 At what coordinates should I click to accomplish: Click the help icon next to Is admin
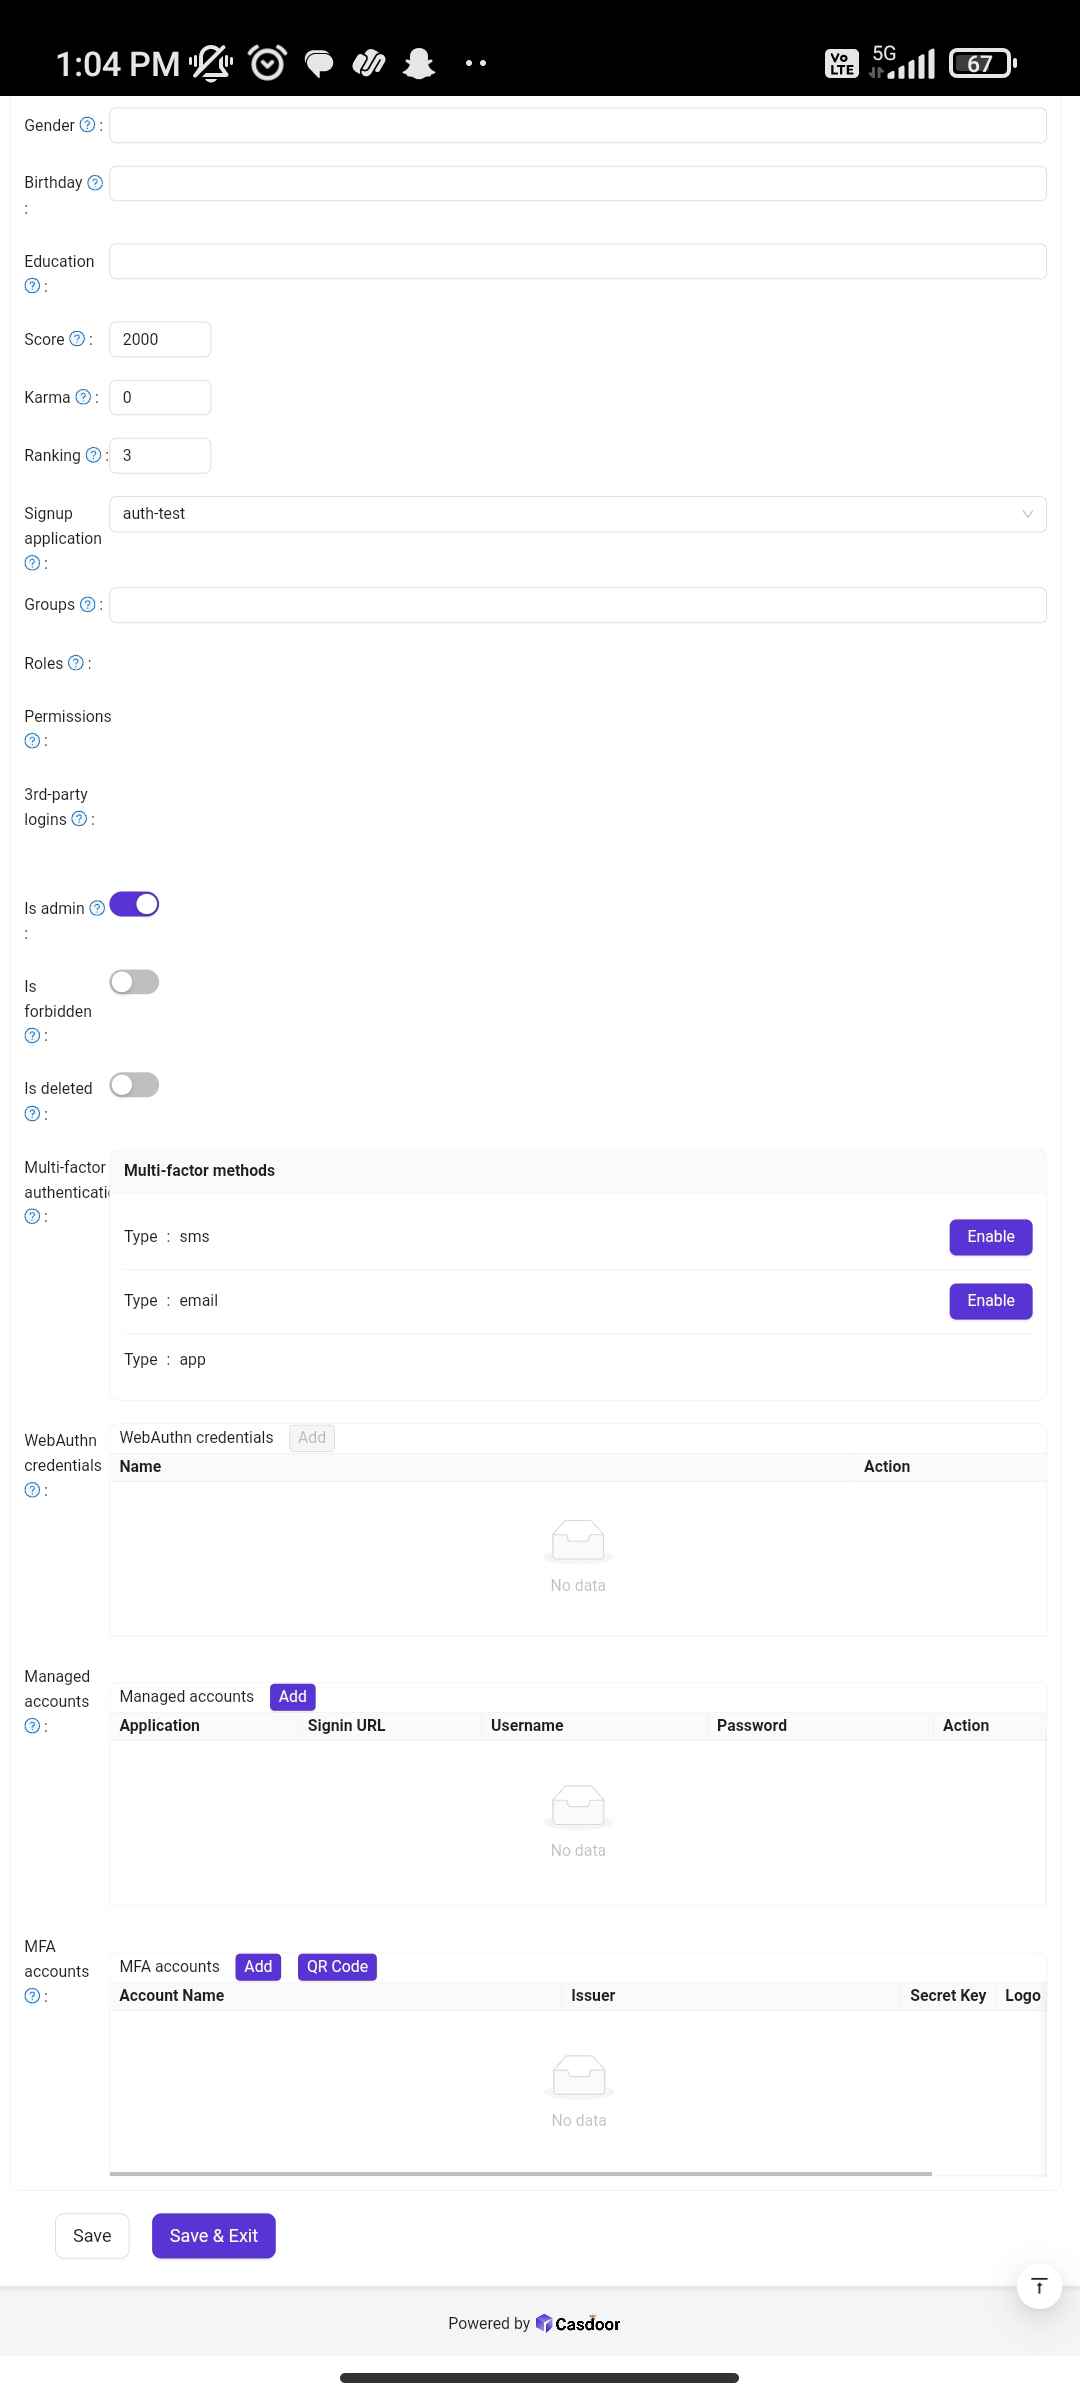pos(97,908)
